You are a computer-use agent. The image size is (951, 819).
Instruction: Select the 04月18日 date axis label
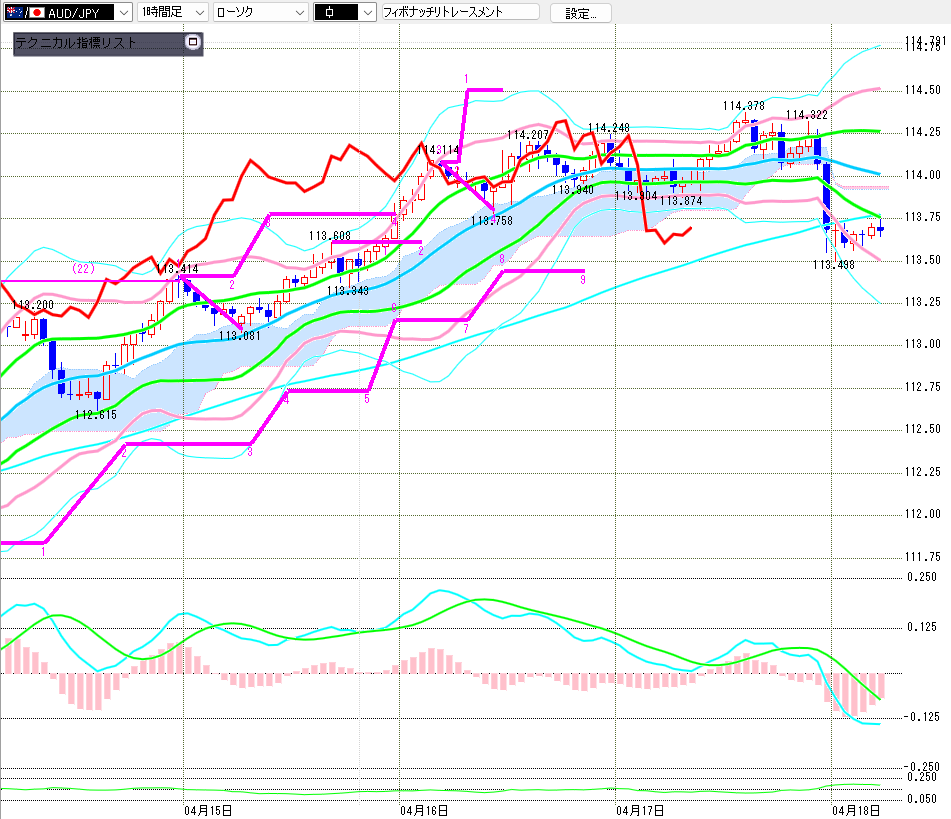[856, 809]
